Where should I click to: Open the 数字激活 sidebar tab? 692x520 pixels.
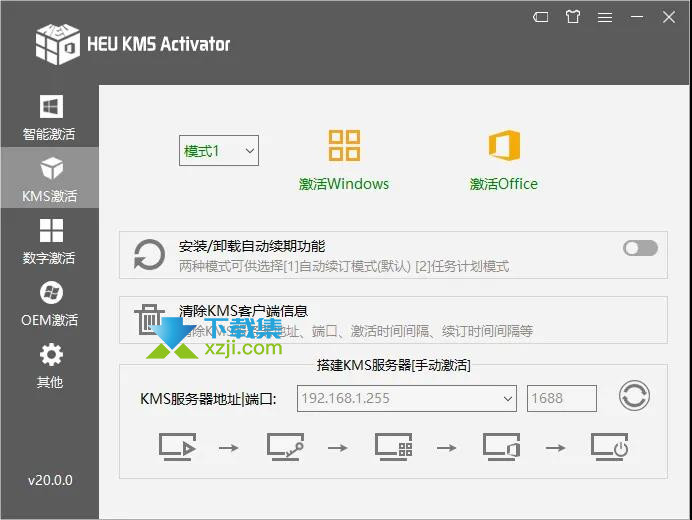coord(49,240)
